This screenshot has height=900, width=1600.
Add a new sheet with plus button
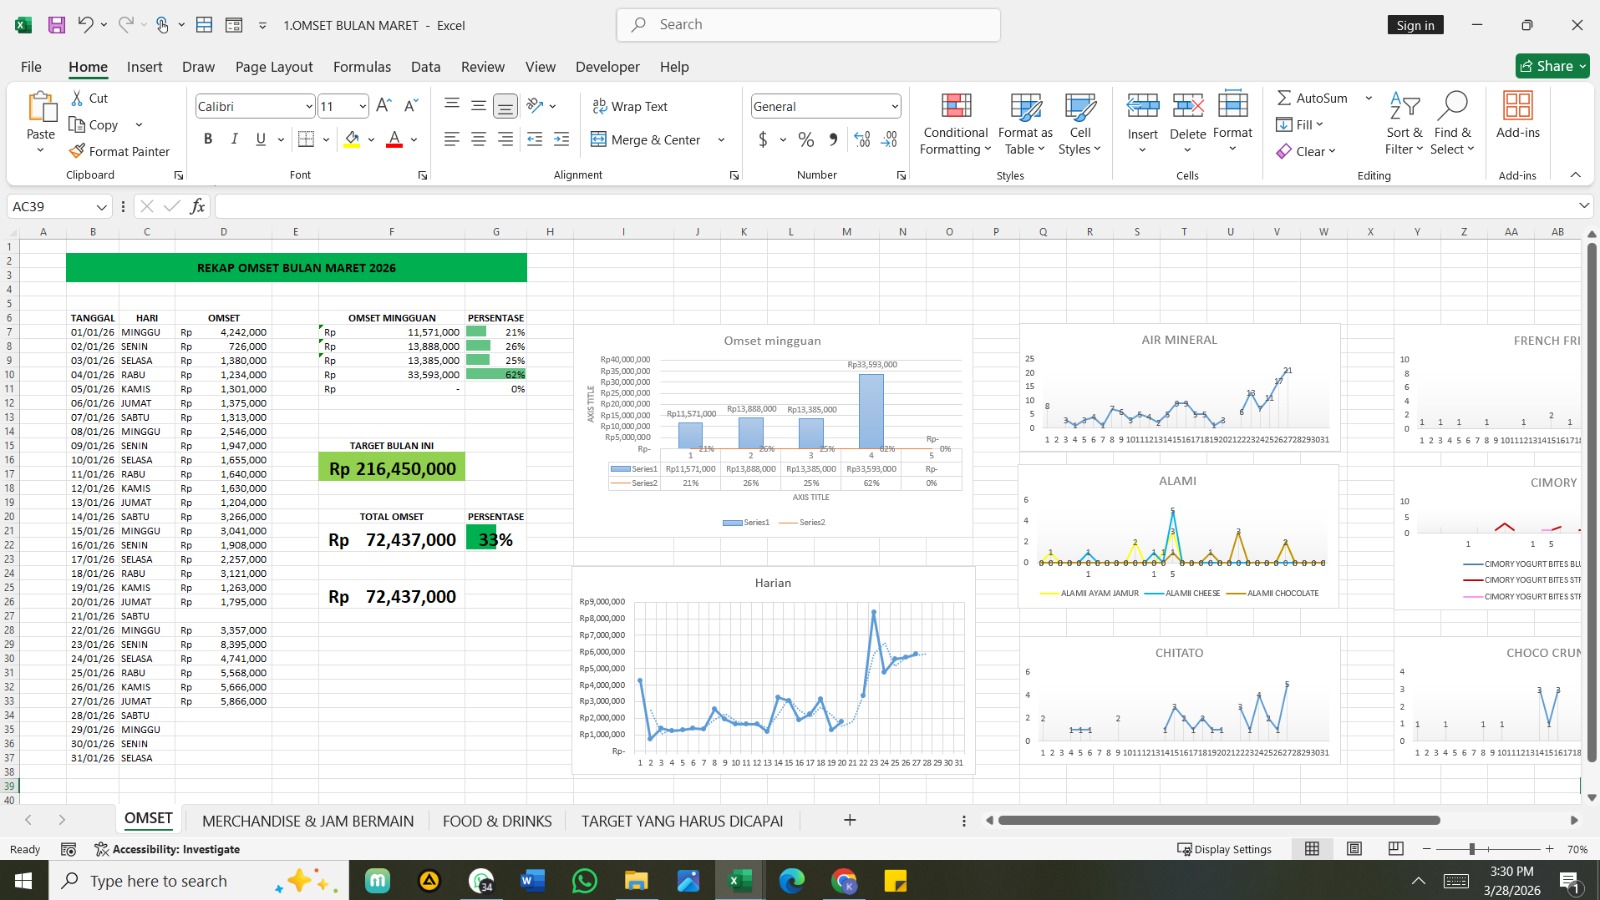click(x=850, y=820)
